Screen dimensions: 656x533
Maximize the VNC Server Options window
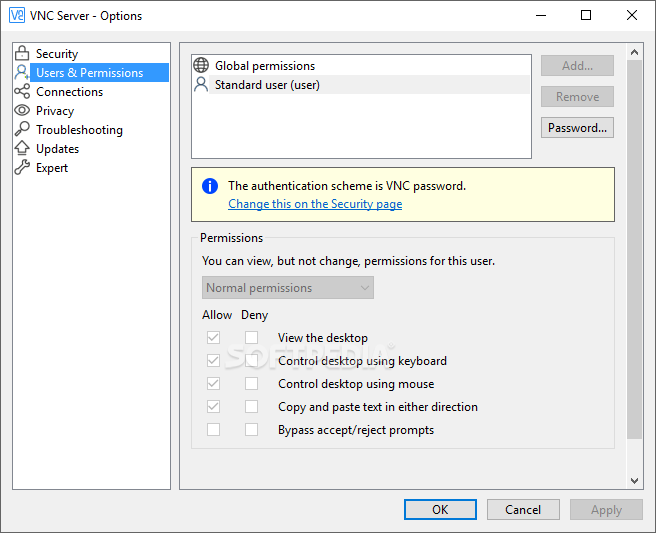coord(586,15)
